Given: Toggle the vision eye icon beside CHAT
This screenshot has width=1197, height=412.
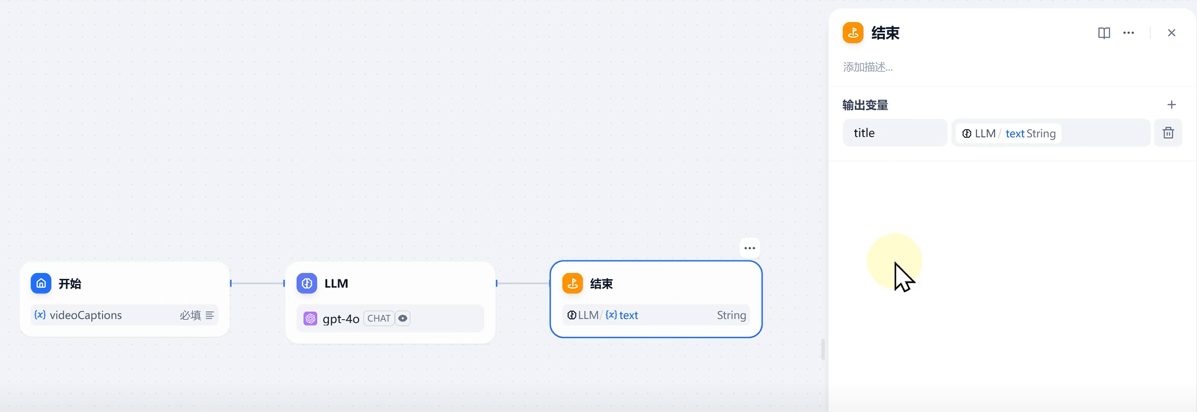Looking at the screenshot, I should tap(403, 318).
